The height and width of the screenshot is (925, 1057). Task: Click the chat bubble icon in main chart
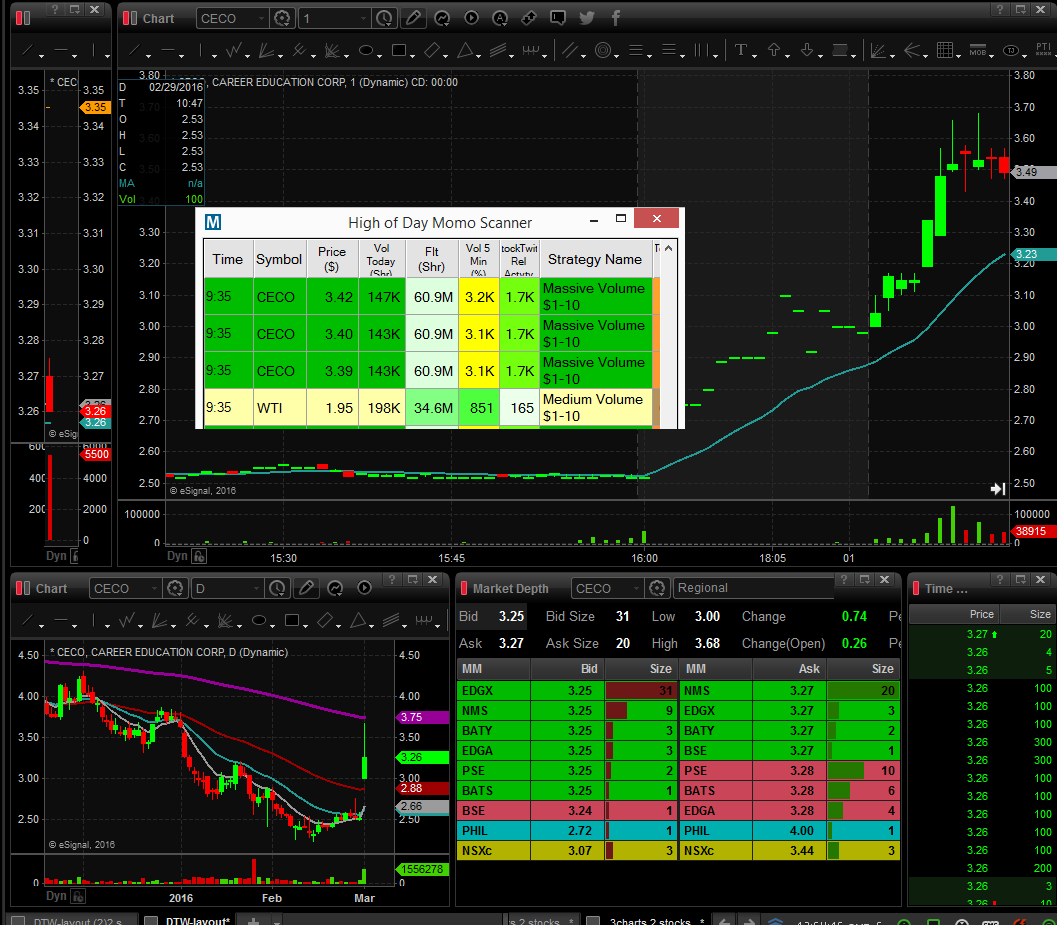[557, 18]
